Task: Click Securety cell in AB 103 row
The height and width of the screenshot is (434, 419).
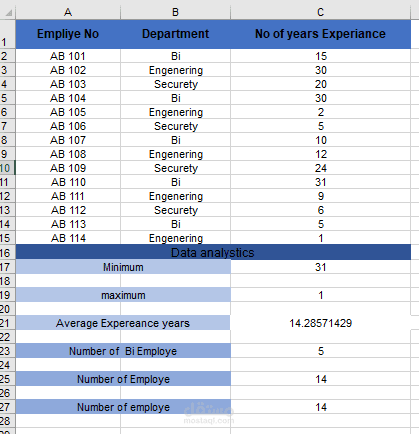Action: coord(175,84)
